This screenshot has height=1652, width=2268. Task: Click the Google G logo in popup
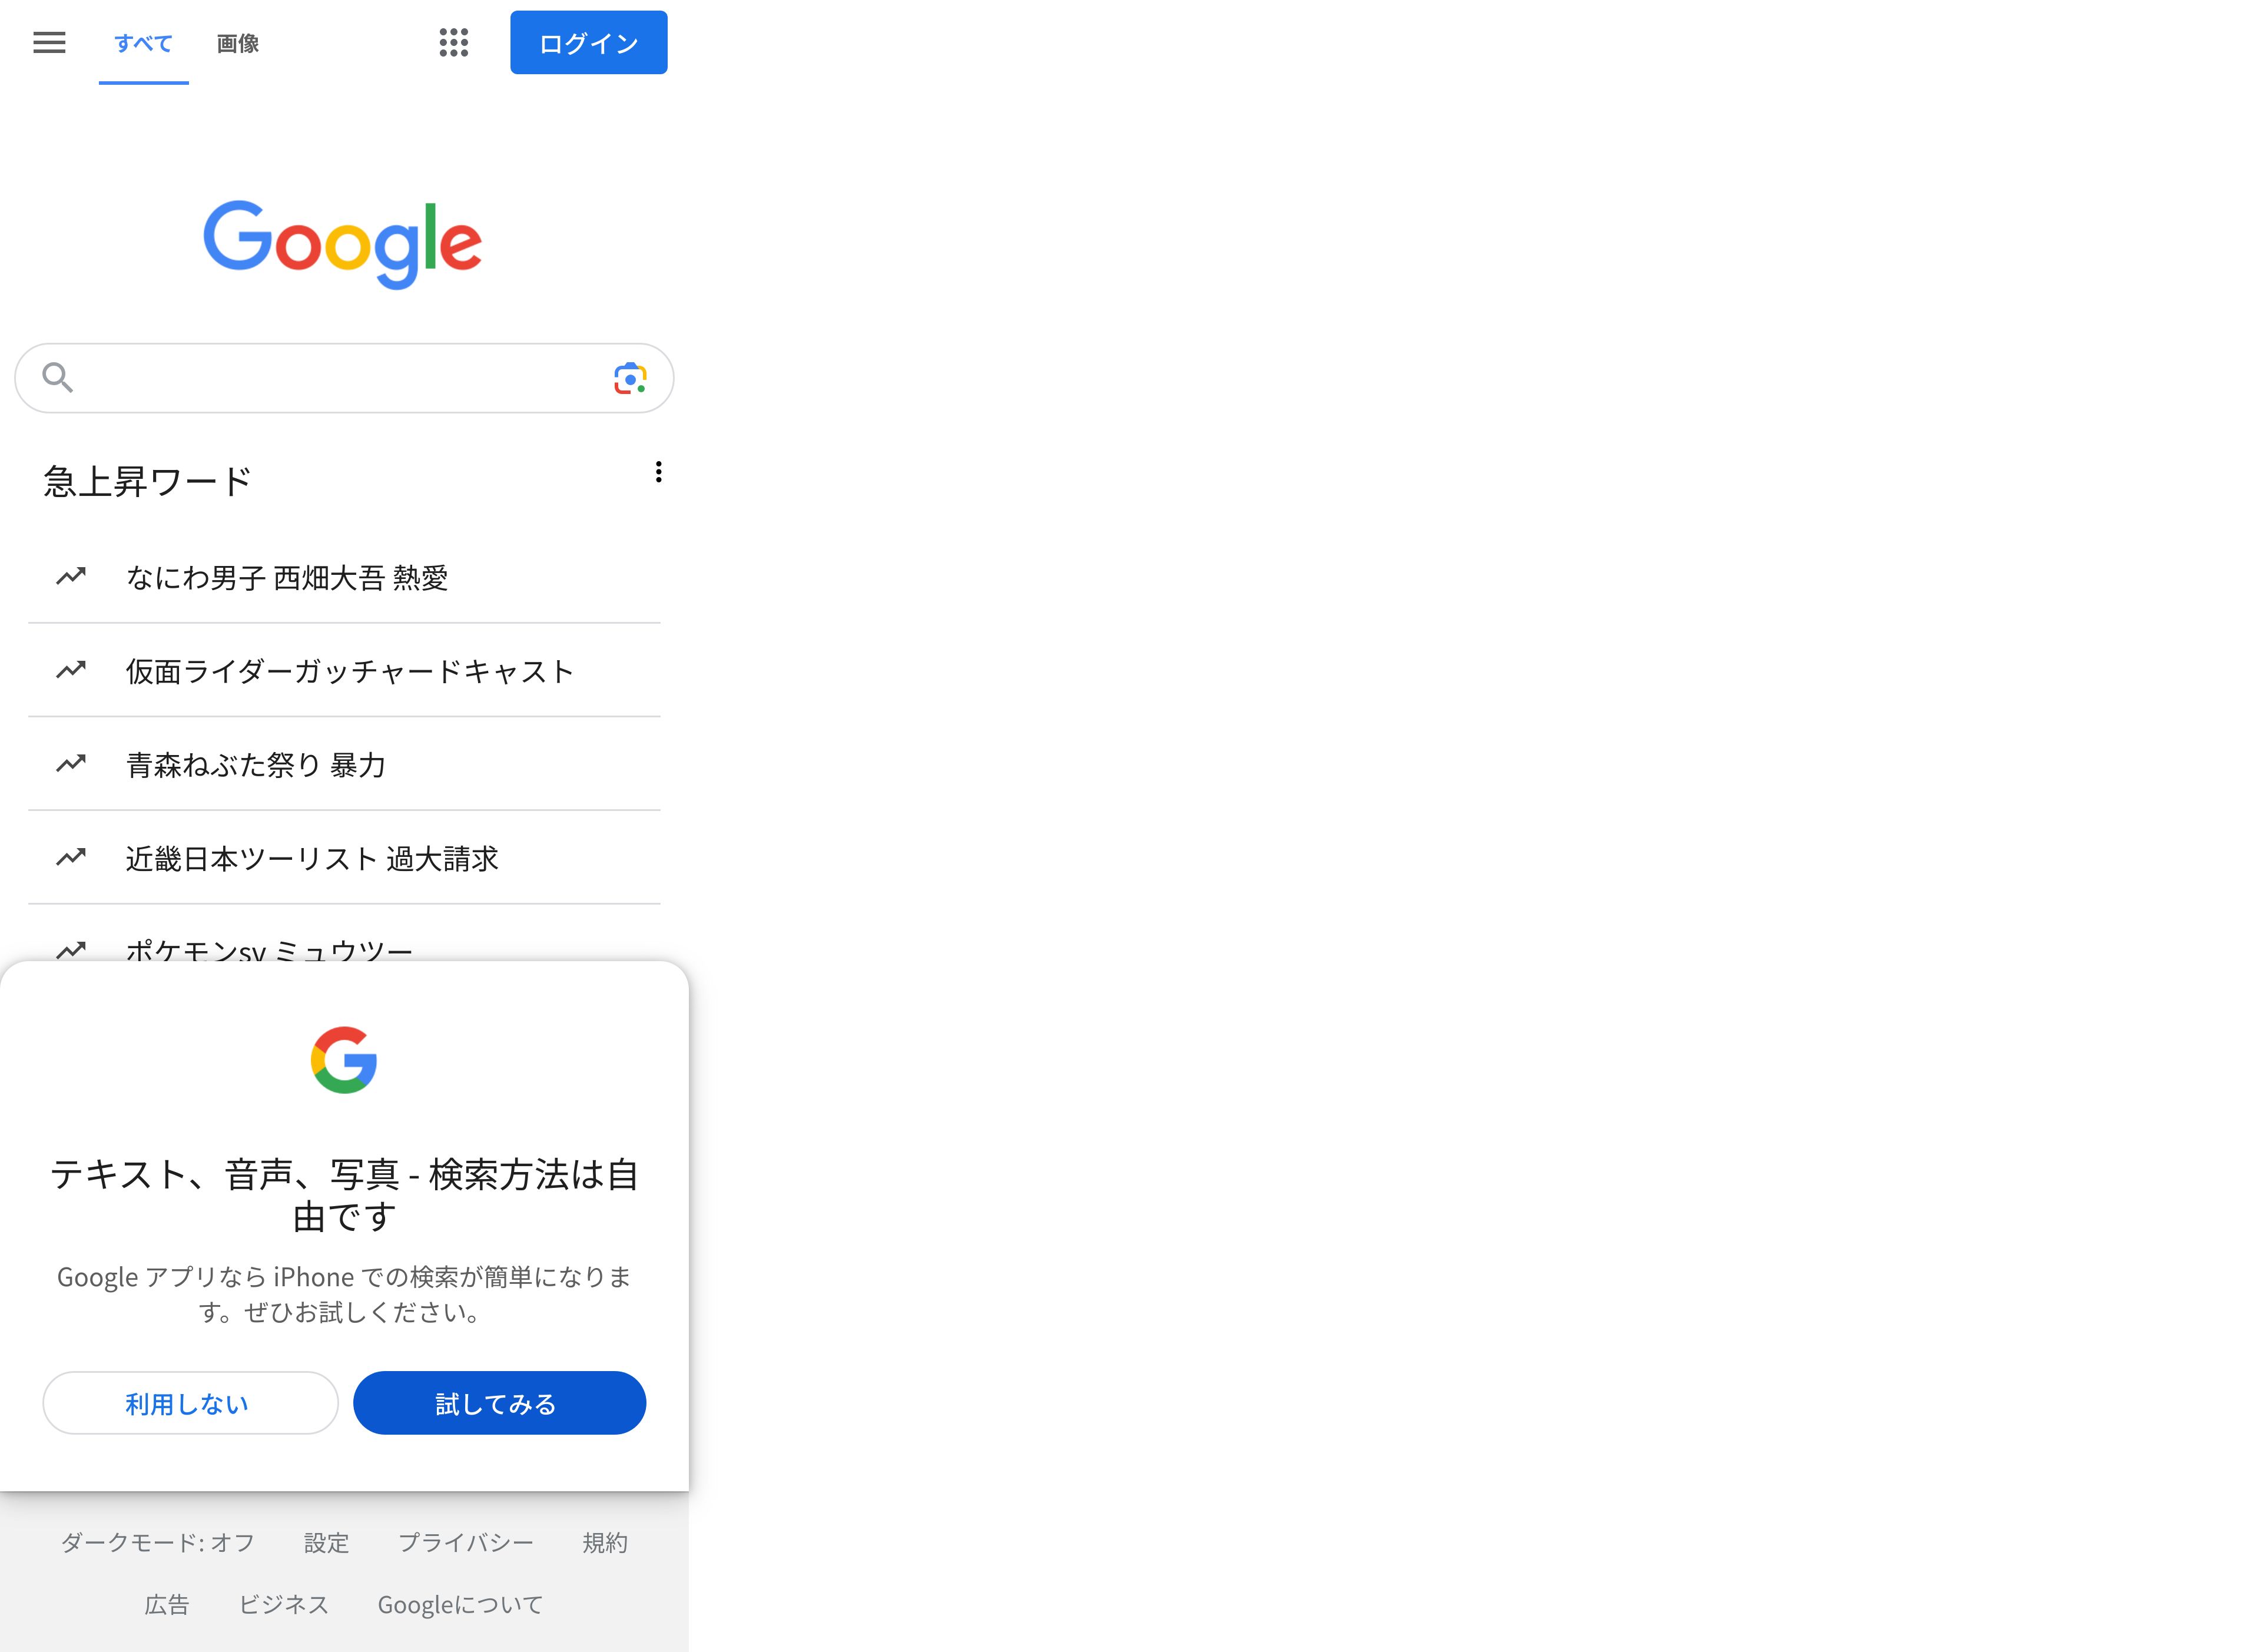point(344,1060)
